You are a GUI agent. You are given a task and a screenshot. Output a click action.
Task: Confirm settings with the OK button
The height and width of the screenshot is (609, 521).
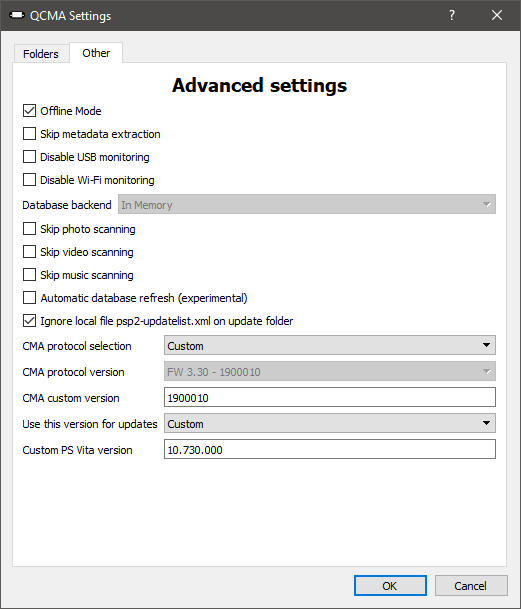coord(390,585)
